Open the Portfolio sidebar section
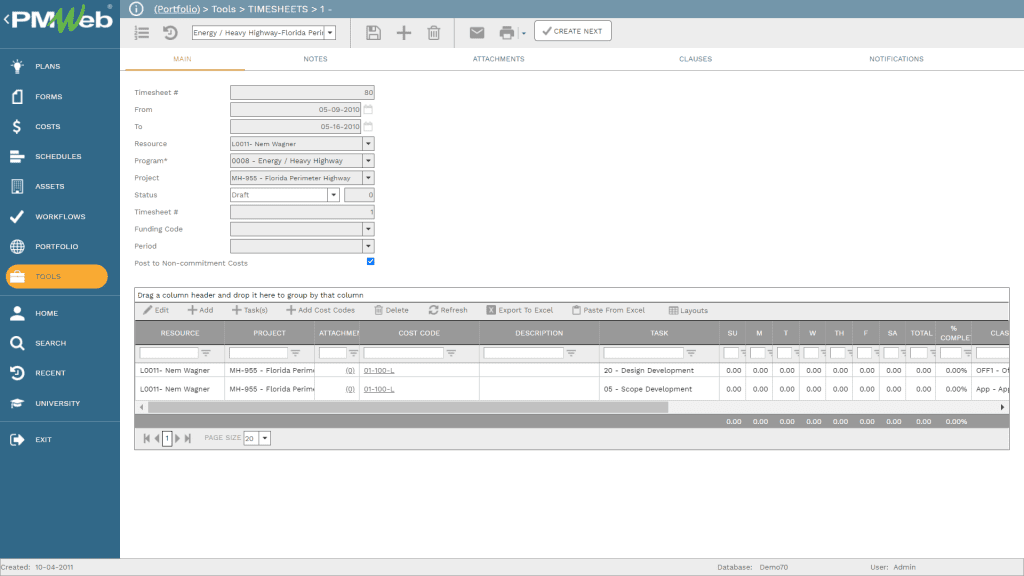This screenshot has height=576, width=1024. pyautogui.click(x=56, y=246)
